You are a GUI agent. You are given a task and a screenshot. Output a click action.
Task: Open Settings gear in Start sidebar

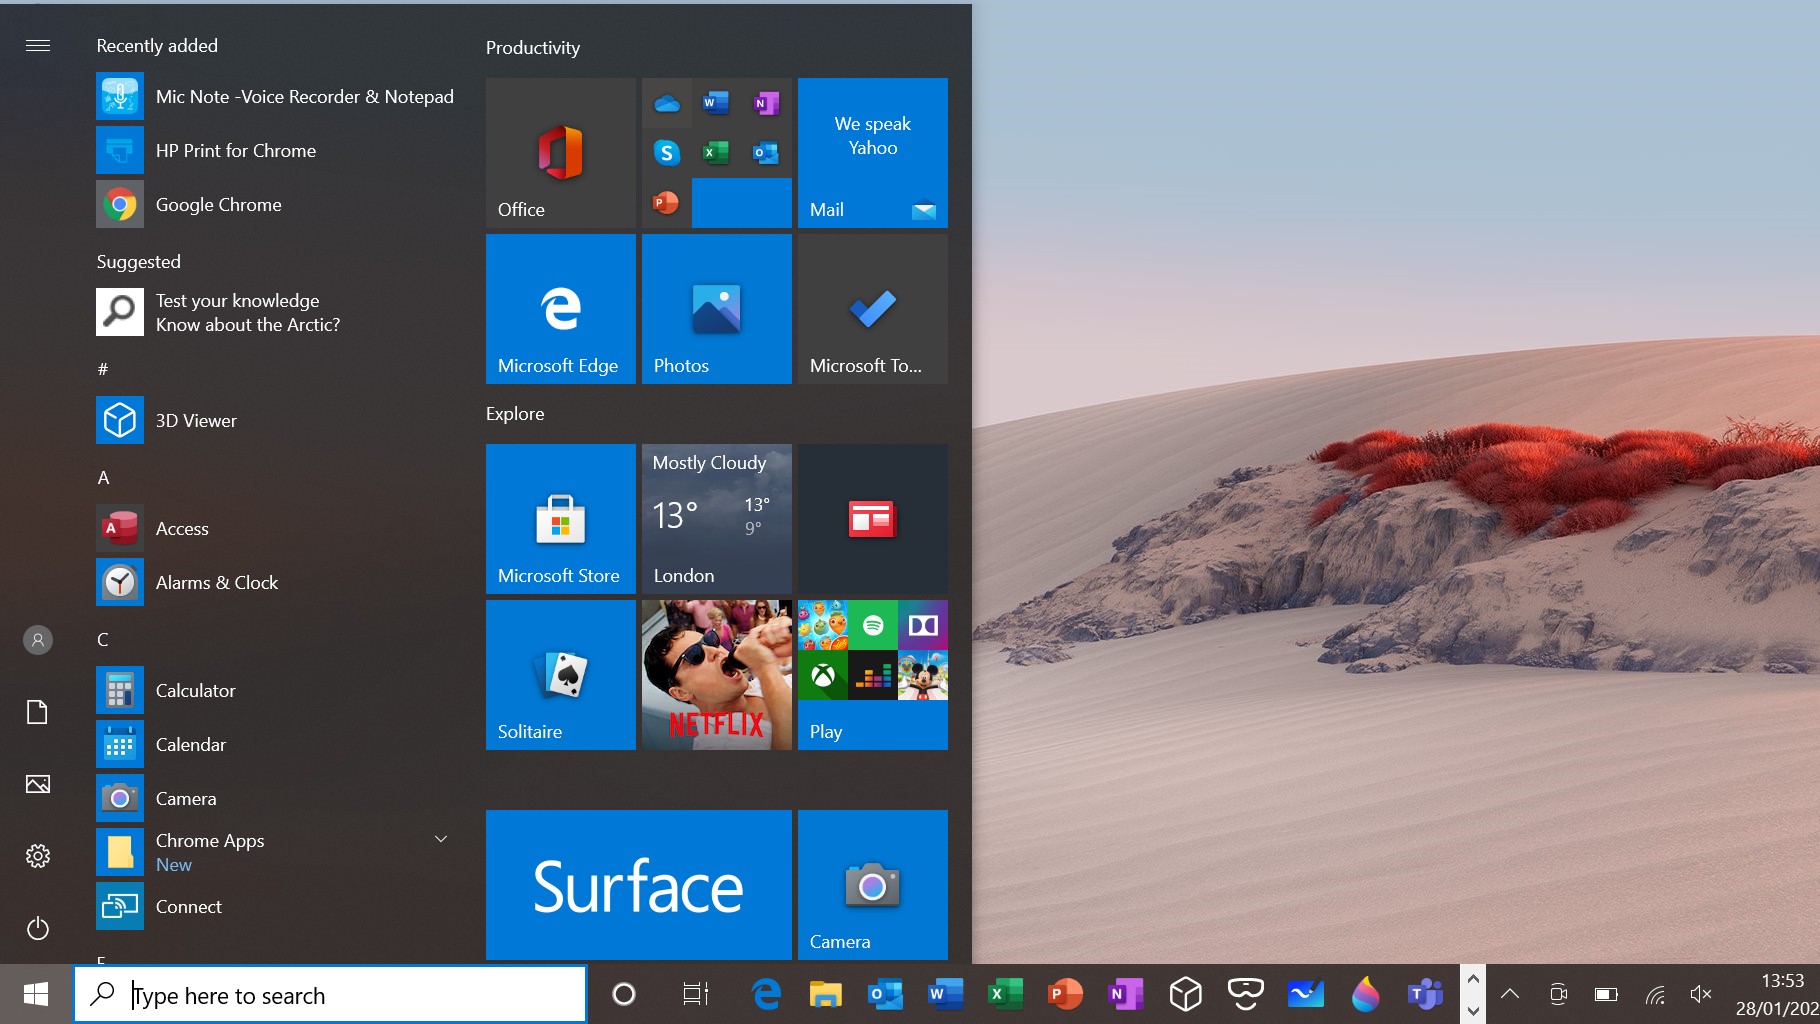pos(38,856)
